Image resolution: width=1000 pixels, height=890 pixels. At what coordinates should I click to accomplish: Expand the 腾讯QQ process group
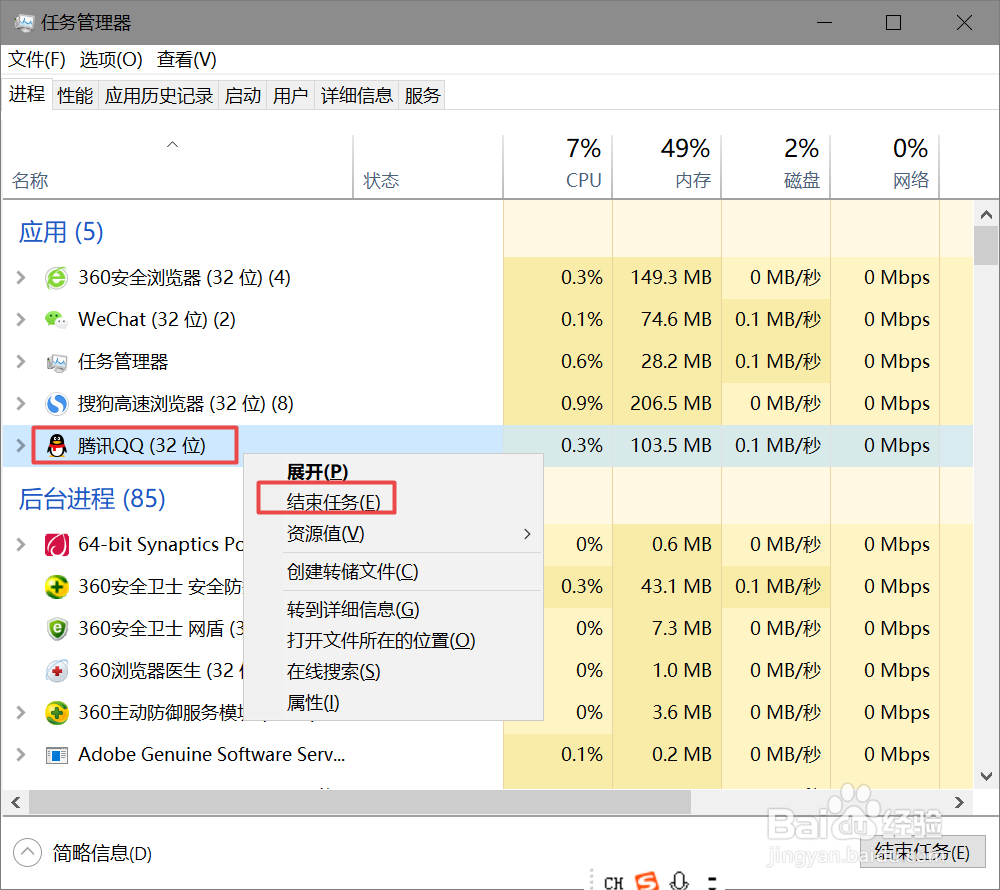[x=20, y=446]
